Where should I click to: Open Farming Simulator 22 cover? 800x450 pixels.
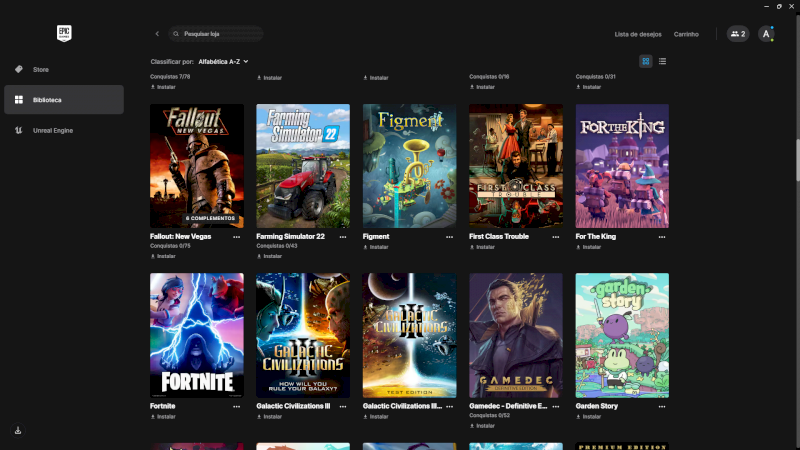coord(303,166)
